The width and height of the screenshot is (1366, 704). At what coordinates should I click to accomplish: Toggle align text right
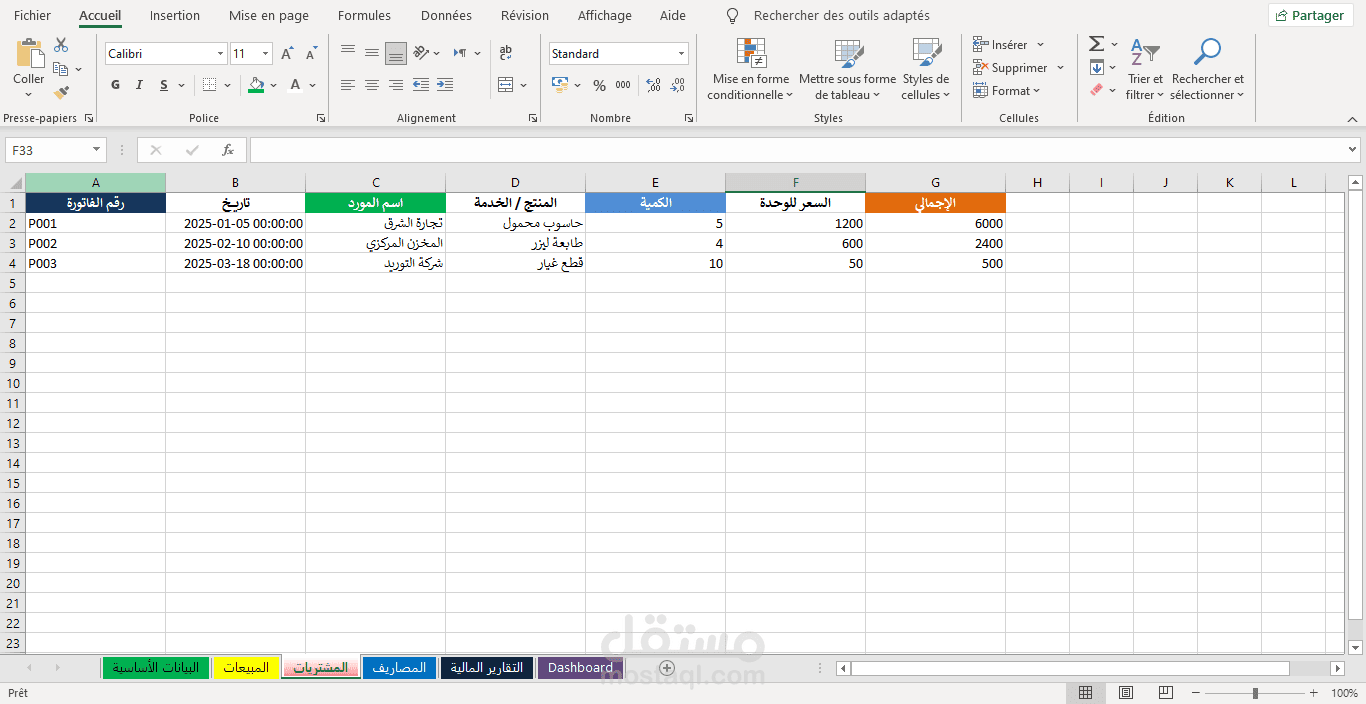[396, 85]
